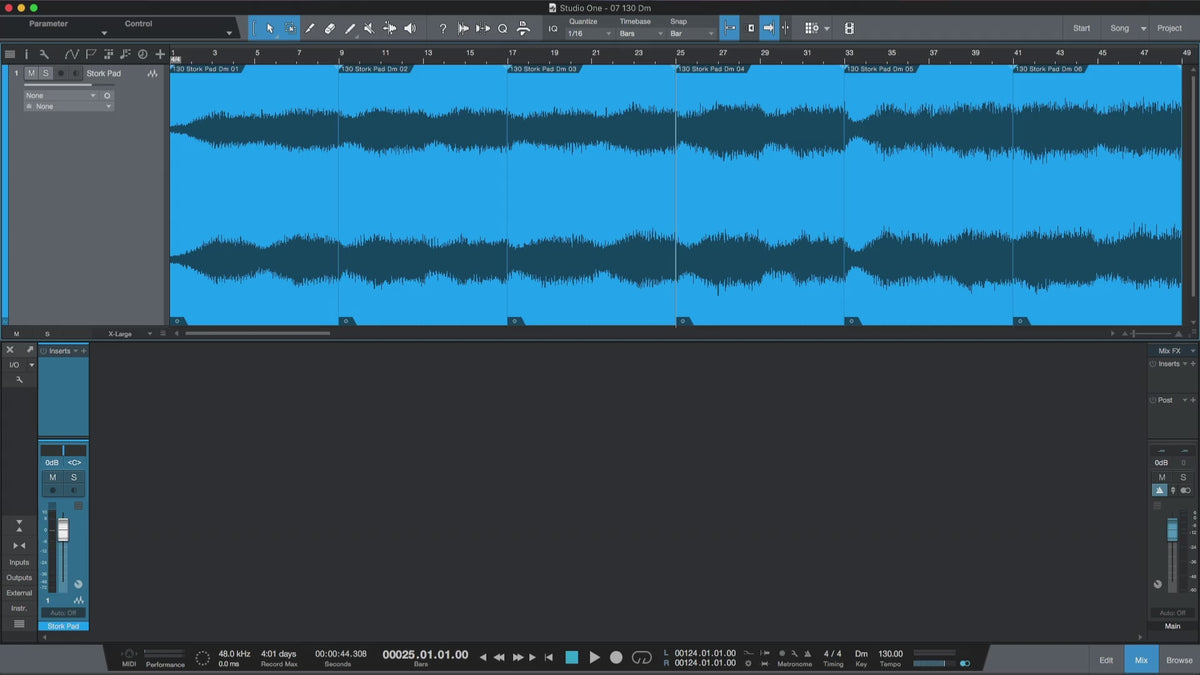
Task: Click the Stork Pad channel volume fader
Action: 63,530
